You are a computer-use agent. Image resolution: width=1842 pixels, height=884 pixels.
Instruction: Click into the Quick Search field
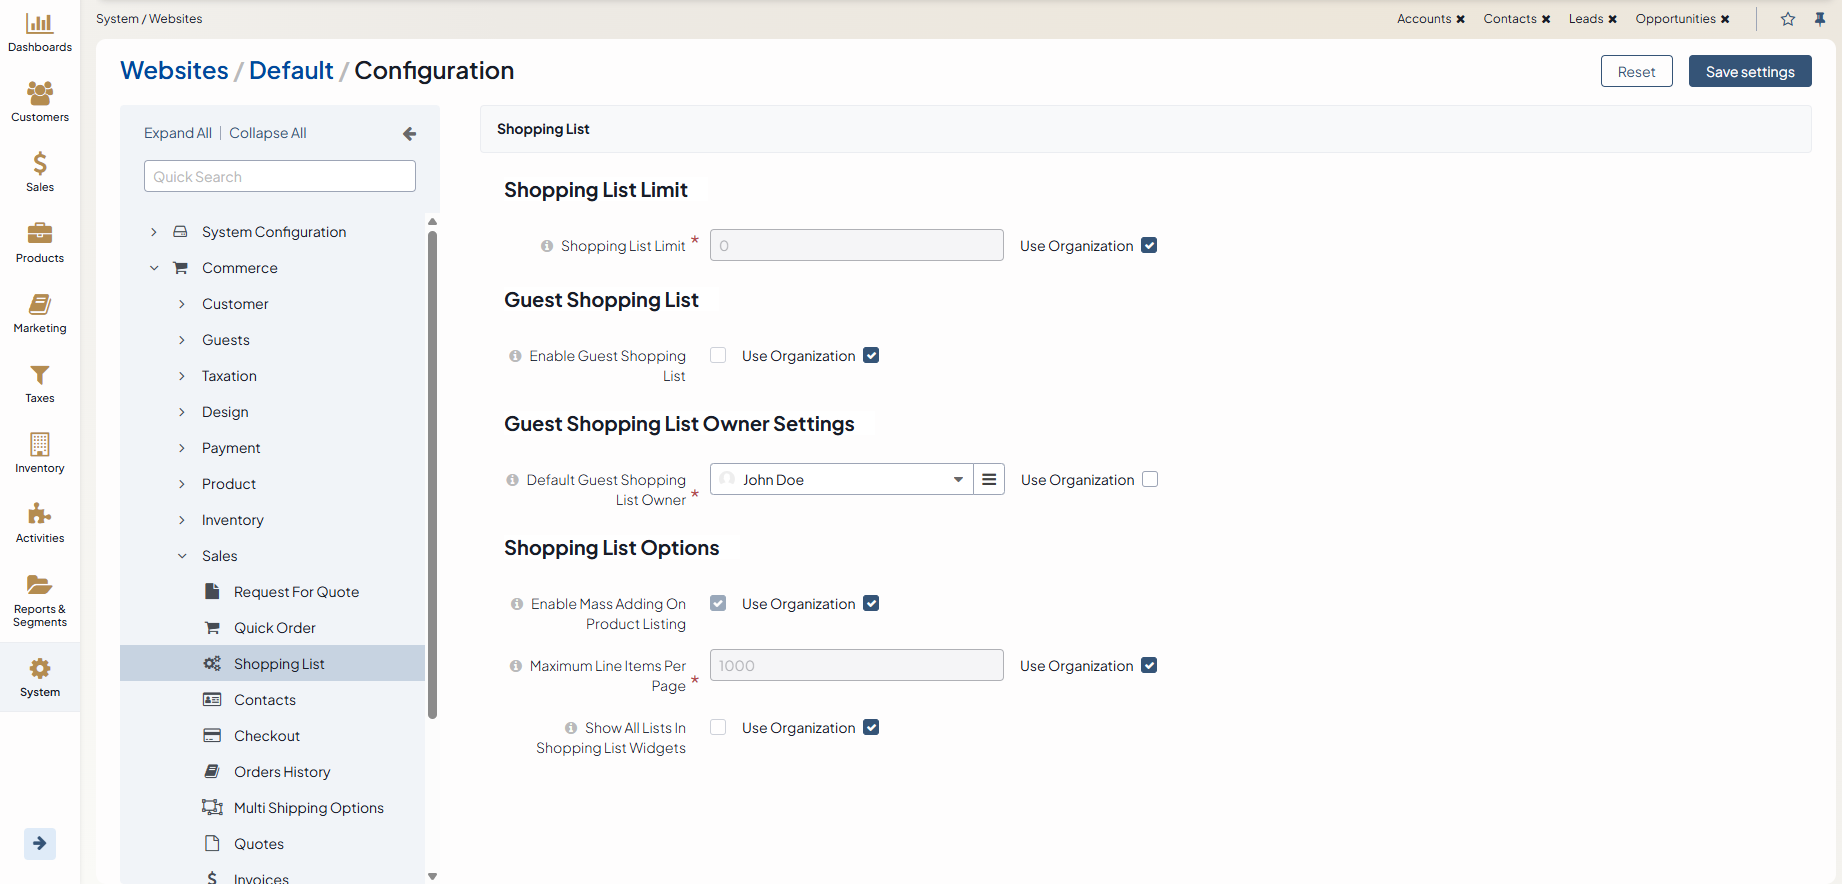(280, 177)
